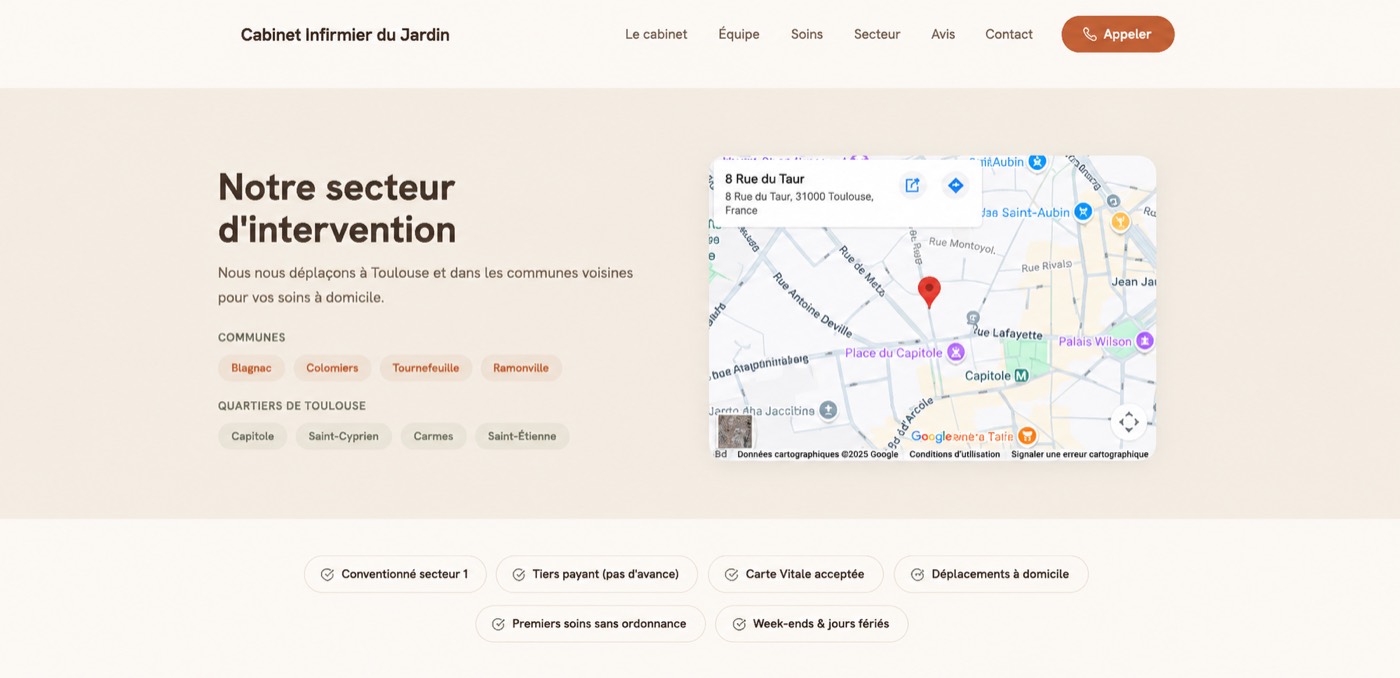Click Tiers payant (pas d'avance) badge
Screen dimensions: 1400x678
tap(597, 574)
